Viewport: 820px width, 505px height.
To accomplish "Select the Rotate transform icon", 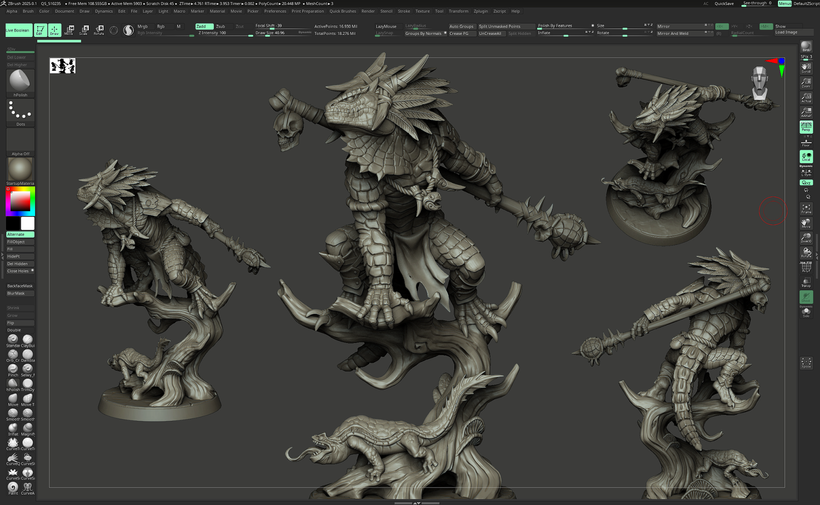I will 98,30.
